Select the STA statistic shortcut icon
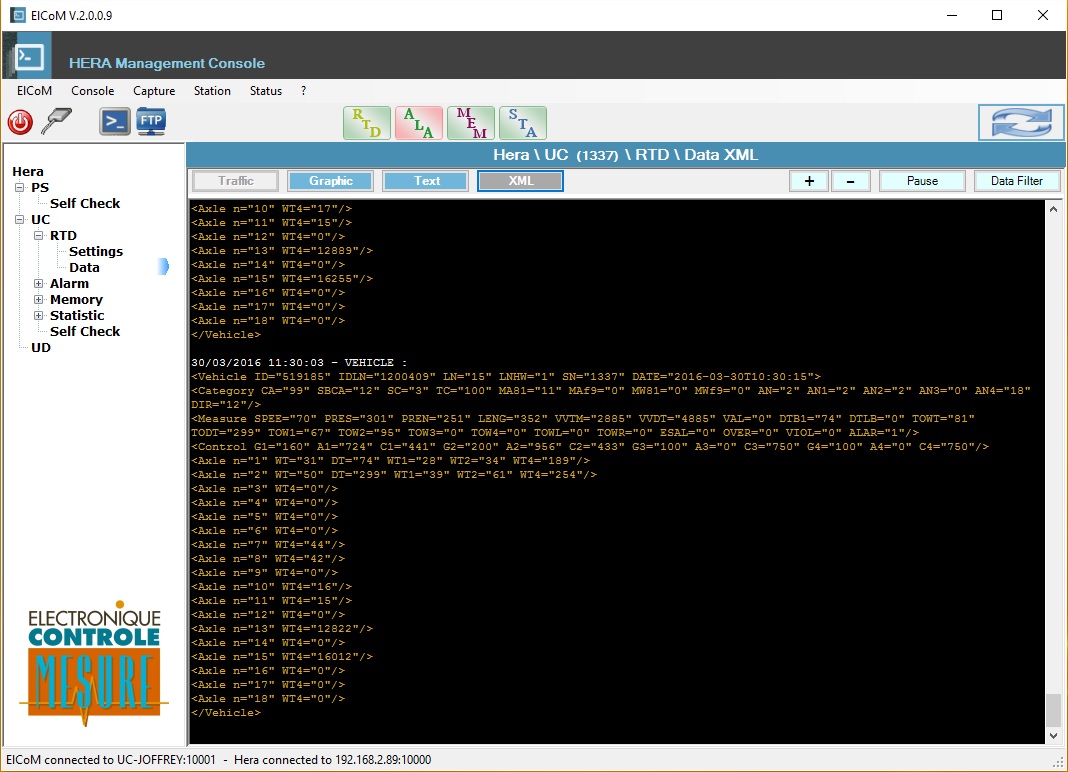The image size is (1068, 772). coord(522,123)
